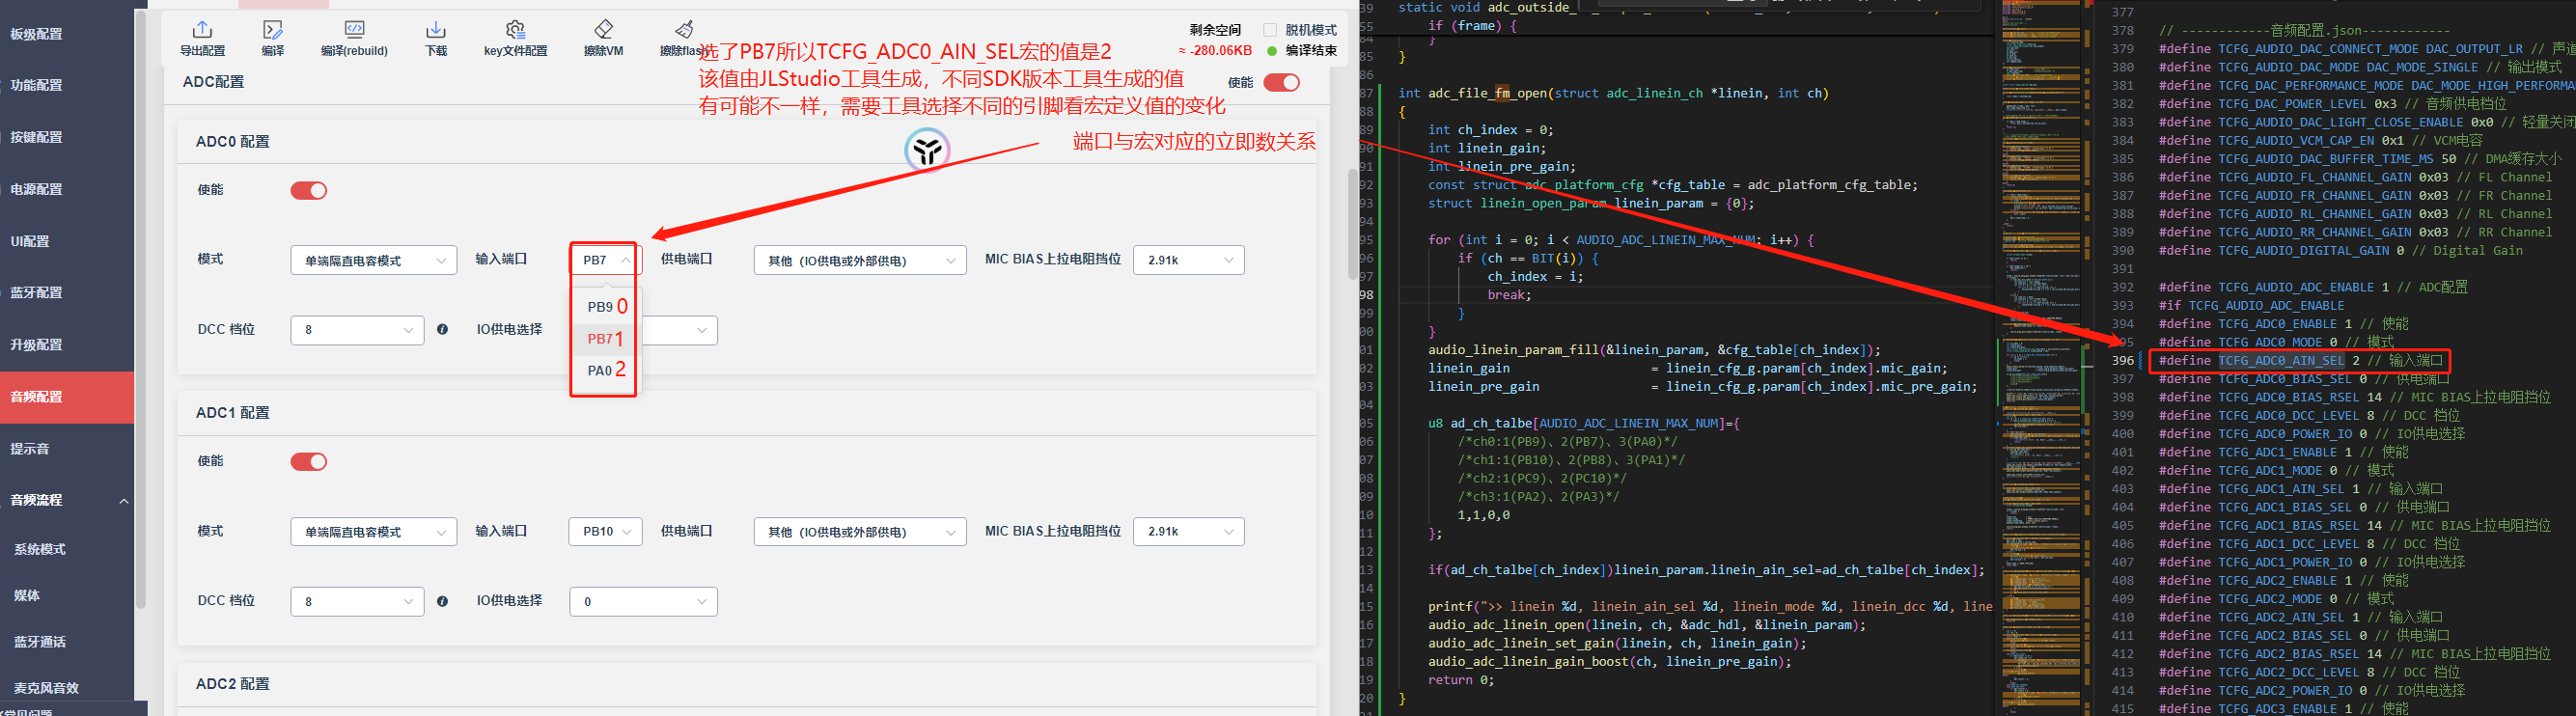
Task: Select 蓝牙配置 in the sidebar
Action: click(67, 293)
